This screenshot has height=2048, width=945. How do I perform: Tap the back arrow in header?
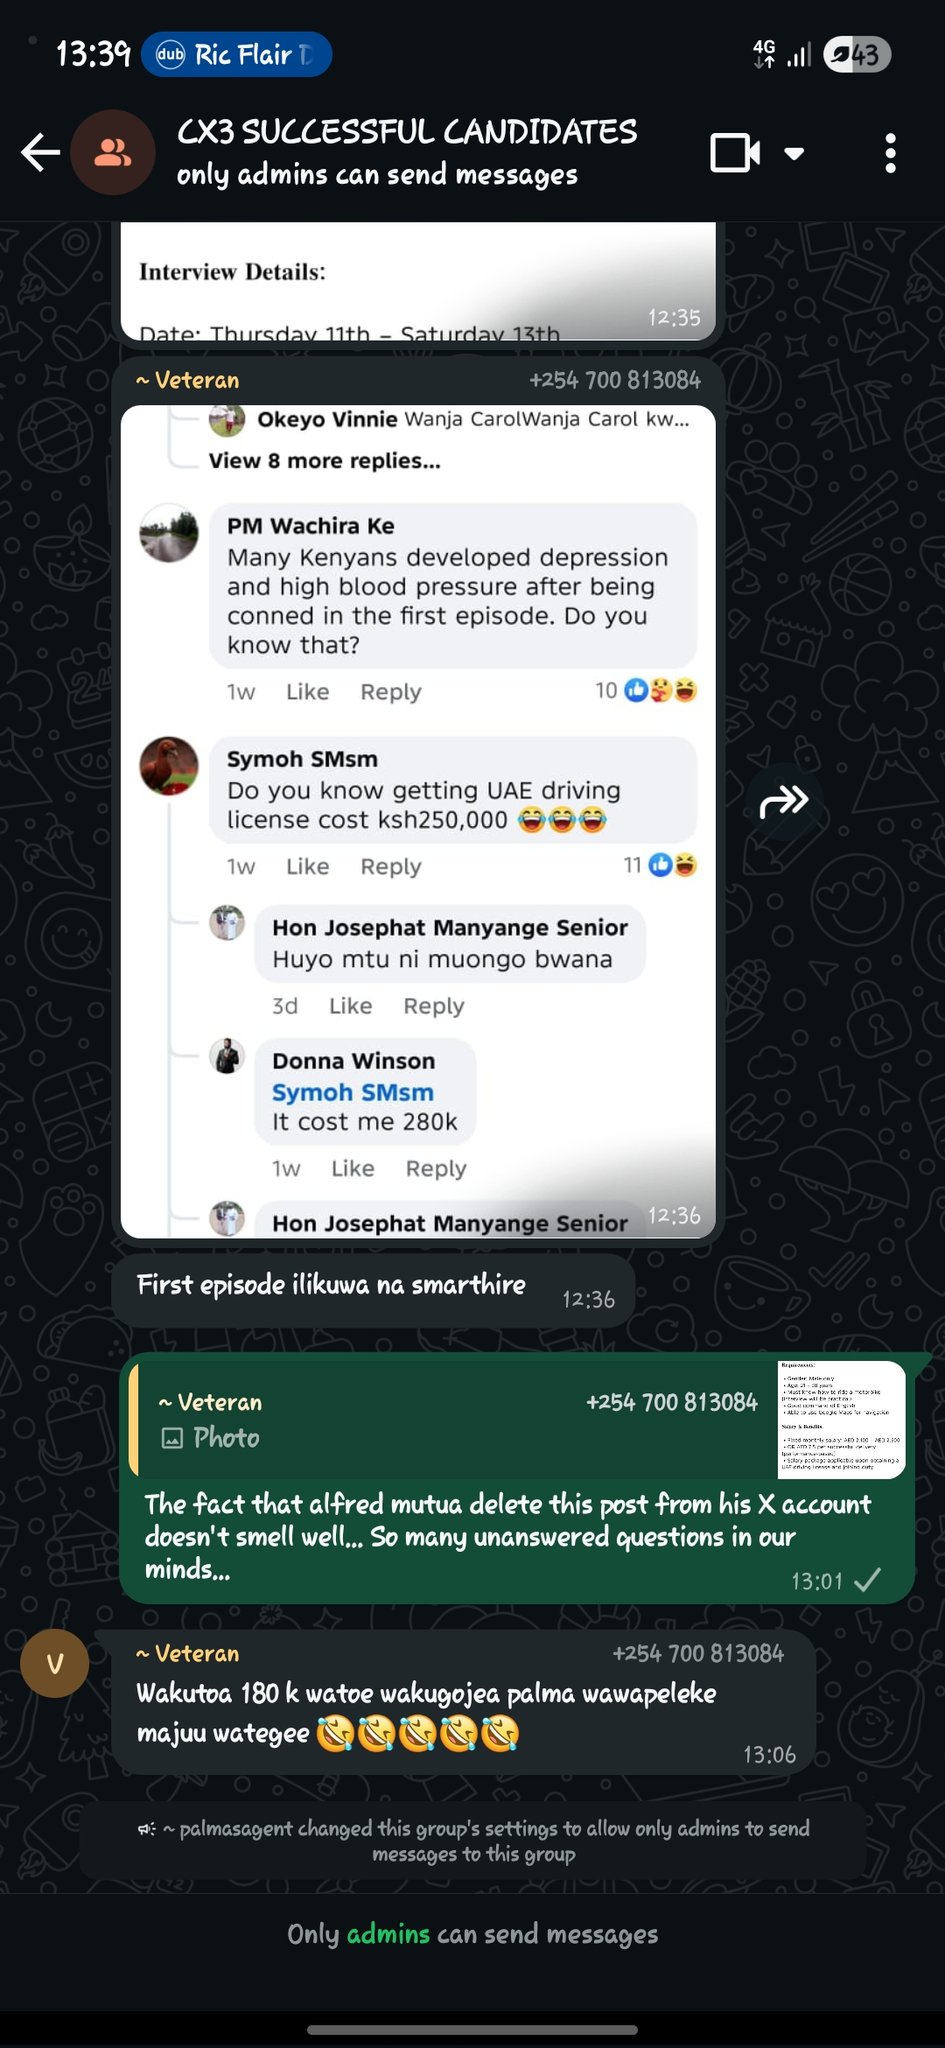click(x=41, y=153)
